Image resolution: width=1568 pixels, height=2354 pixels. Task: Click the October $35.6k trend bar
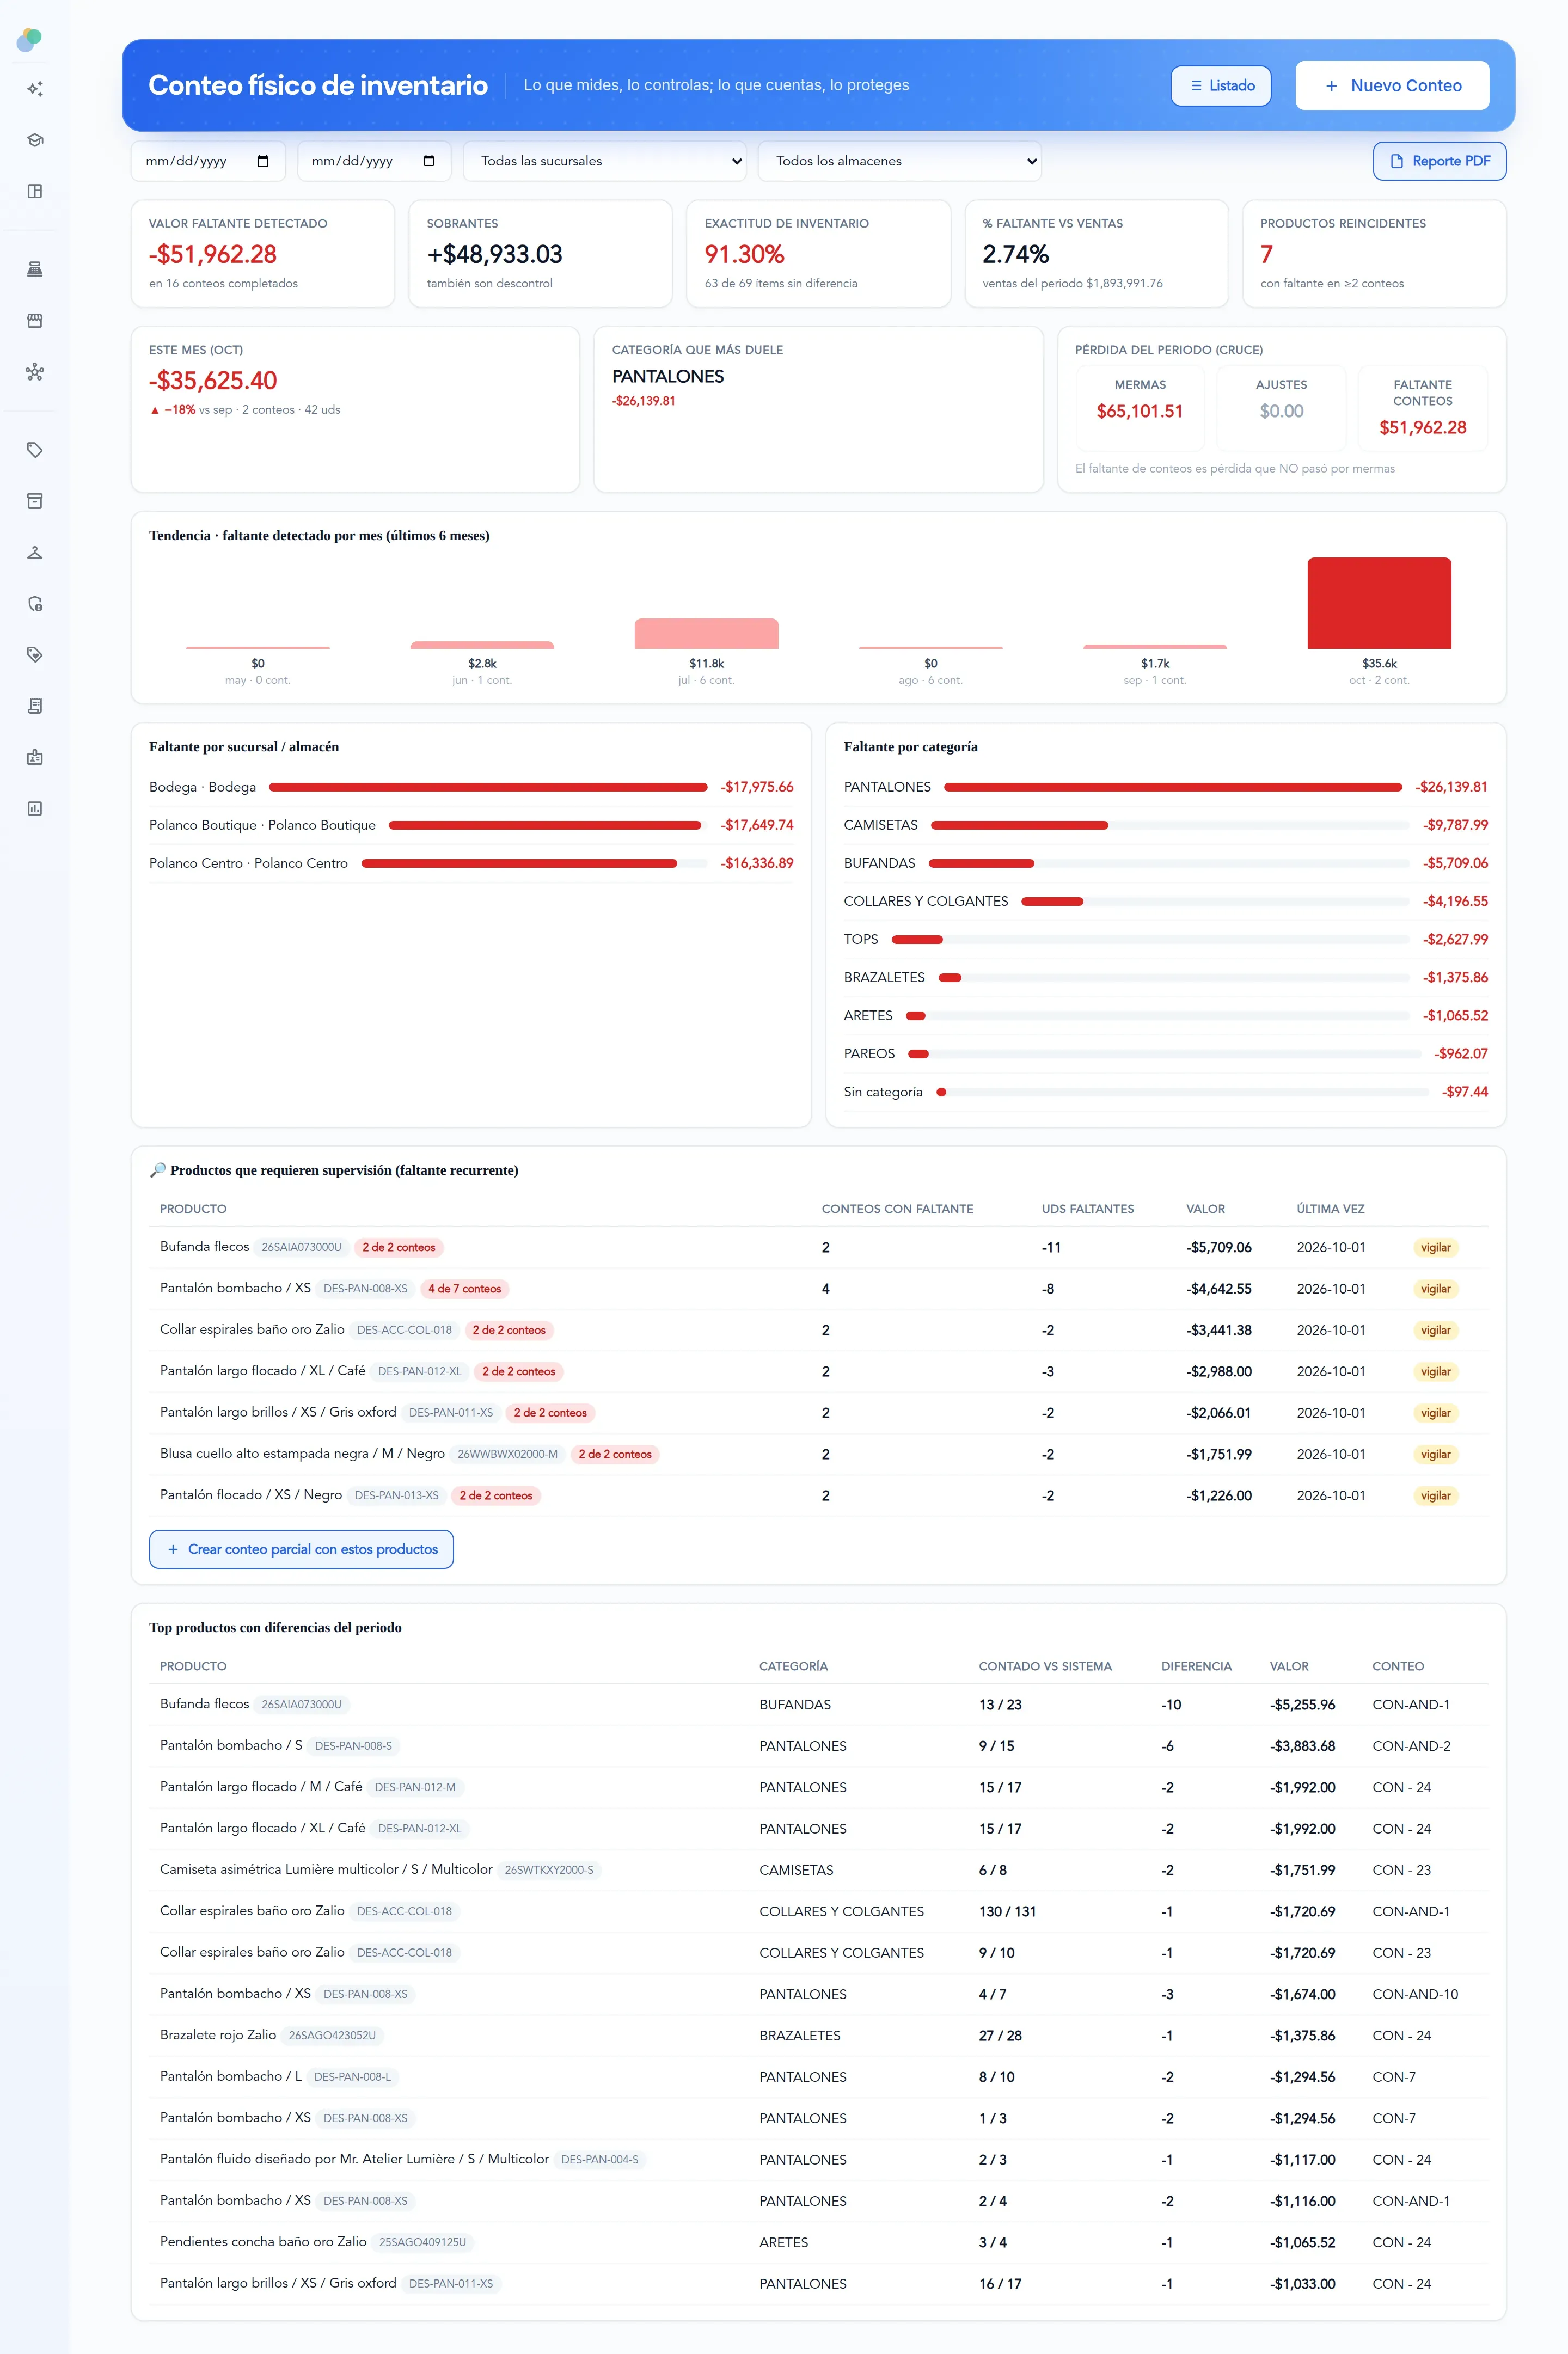[1379, 603]
